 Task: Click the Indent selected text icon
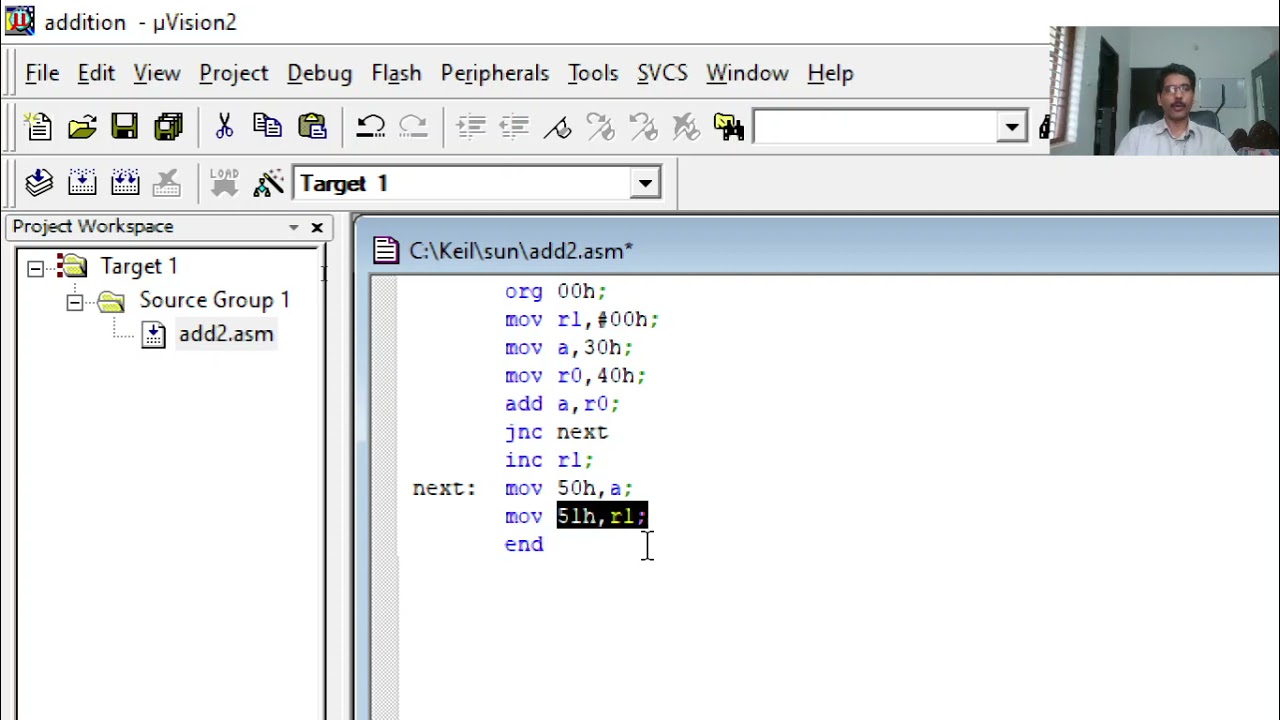tap(471, 127)
